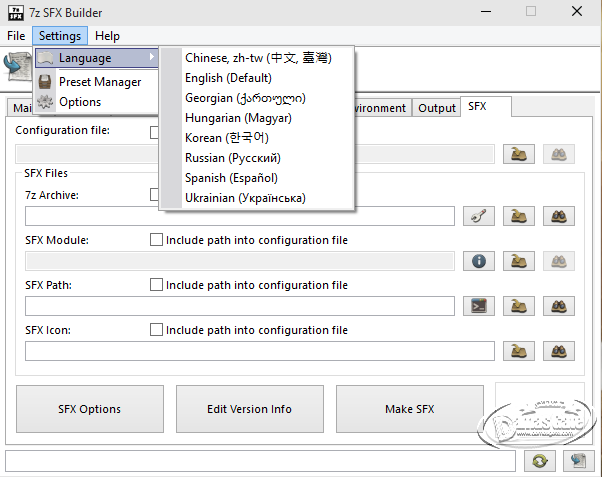Viewport: 602px width, 477px height.
Task: Click the SFX Icon input field
Action: [260, 351]
